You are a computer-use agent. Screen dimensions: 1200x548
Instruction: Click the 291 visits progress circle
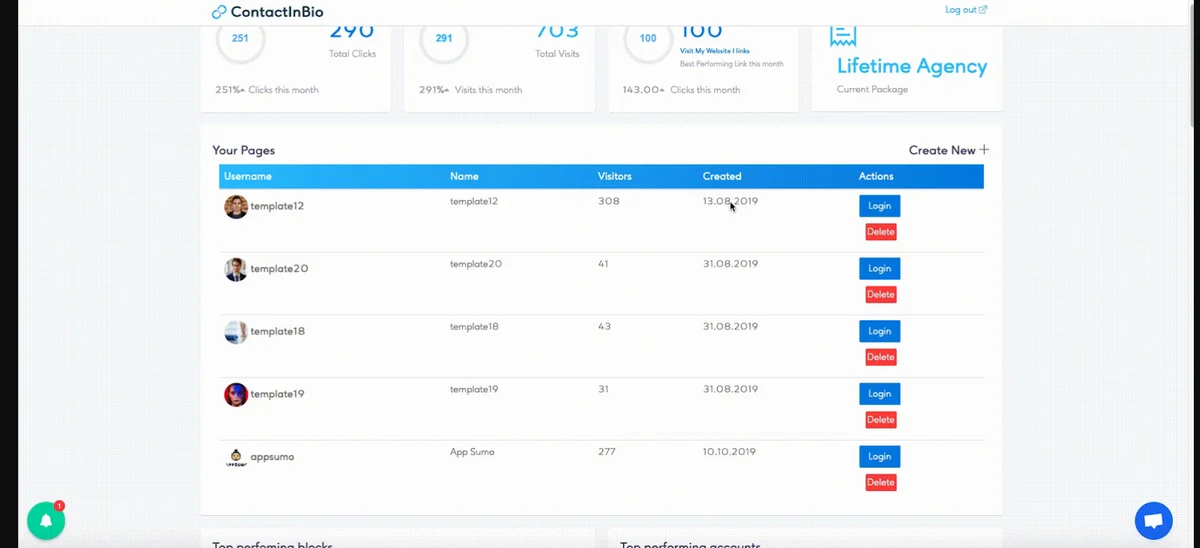[x=444, y=39]
